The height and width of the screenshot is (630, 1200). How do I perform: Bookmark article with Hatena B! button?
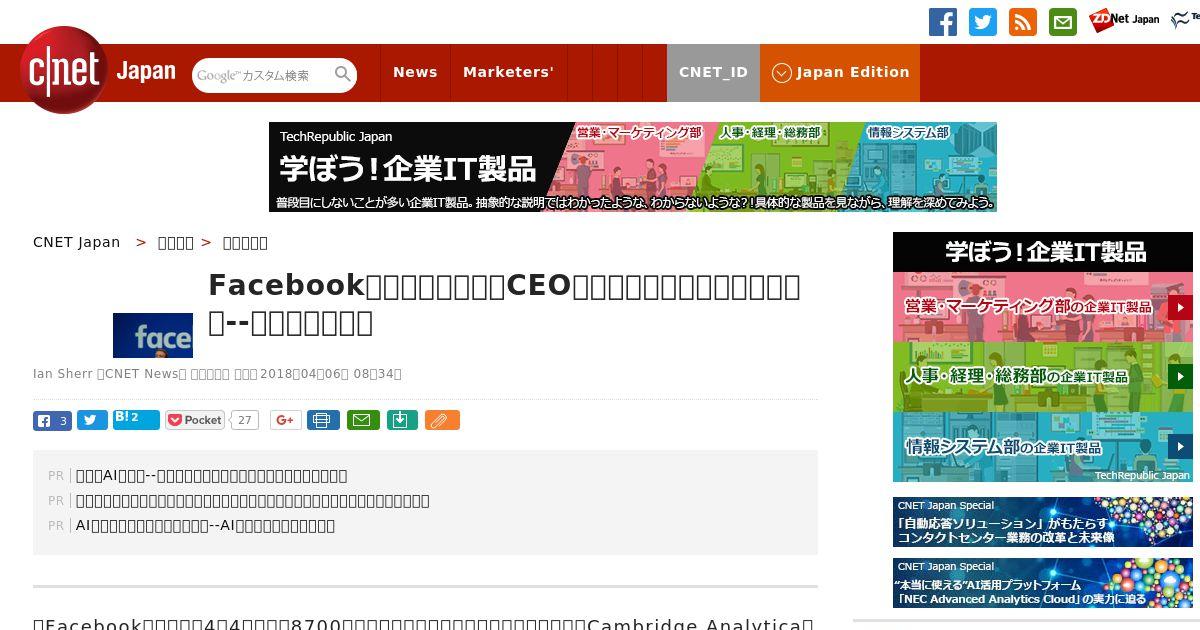click(x=136, y=420)
